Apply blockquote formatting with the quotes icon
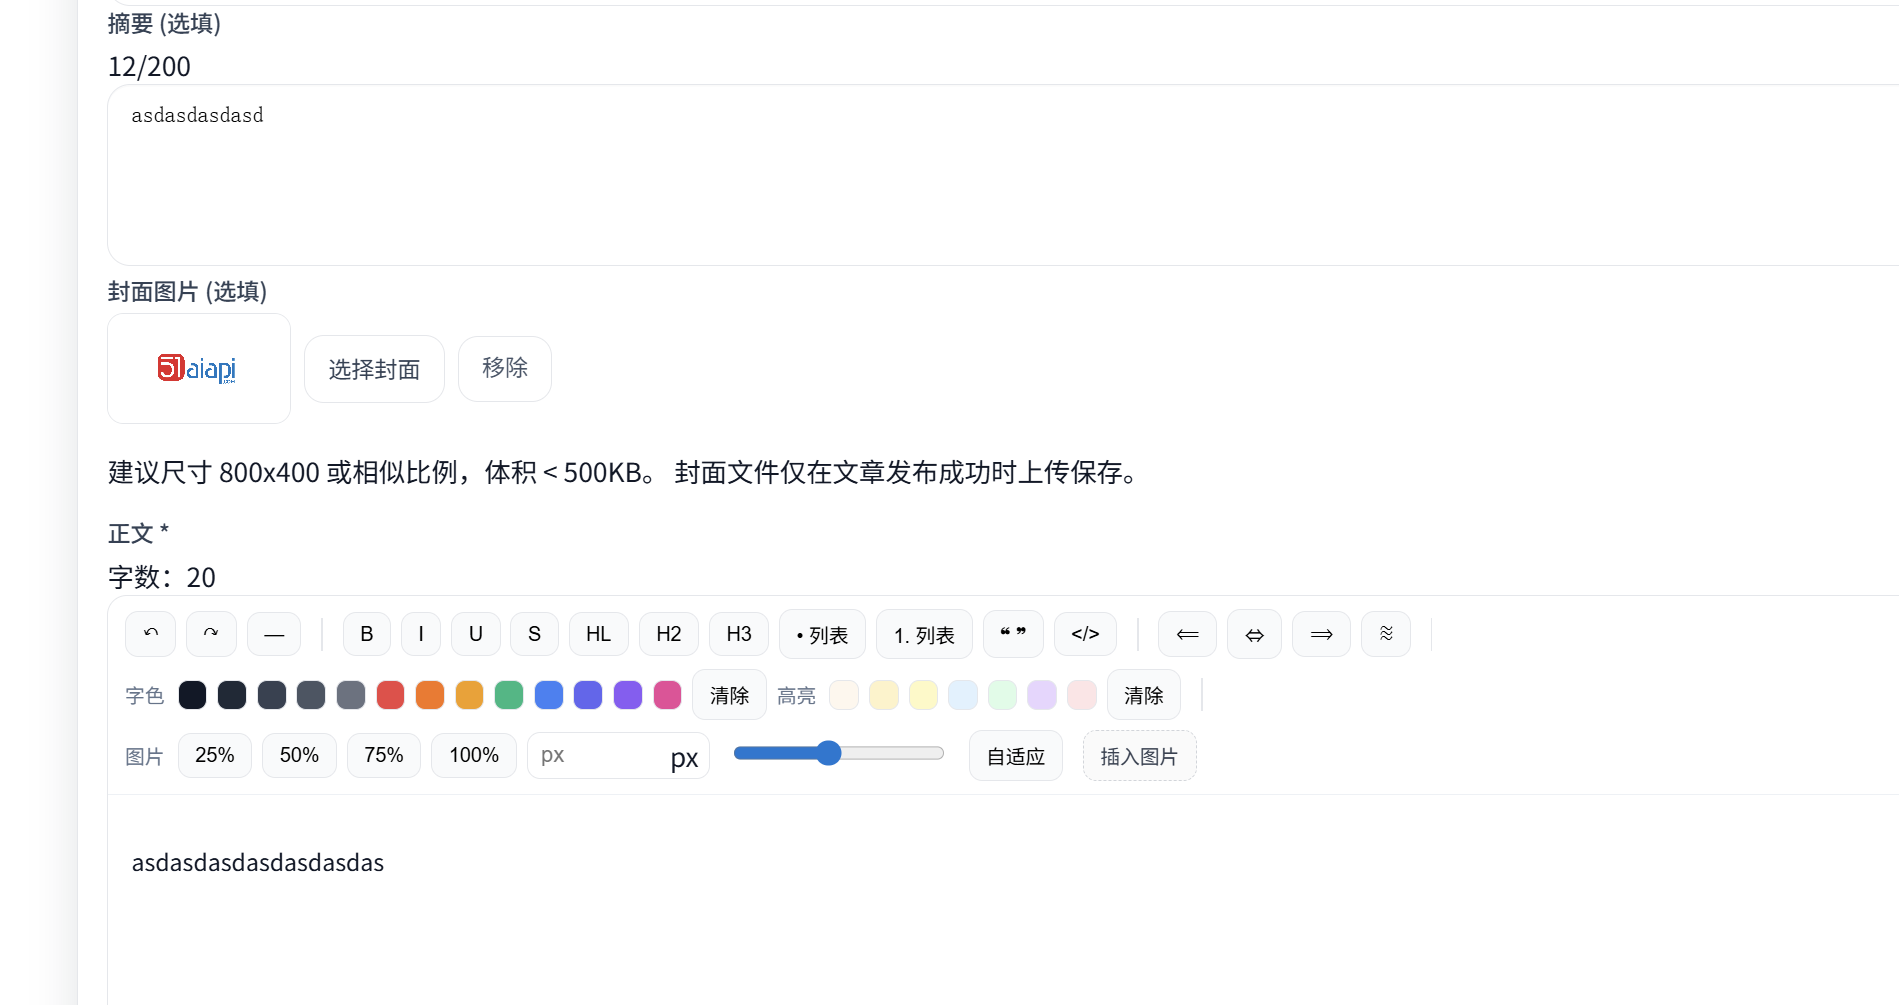The width and height of the screenshot is (1899, 1005). (x=1013, y=634)
